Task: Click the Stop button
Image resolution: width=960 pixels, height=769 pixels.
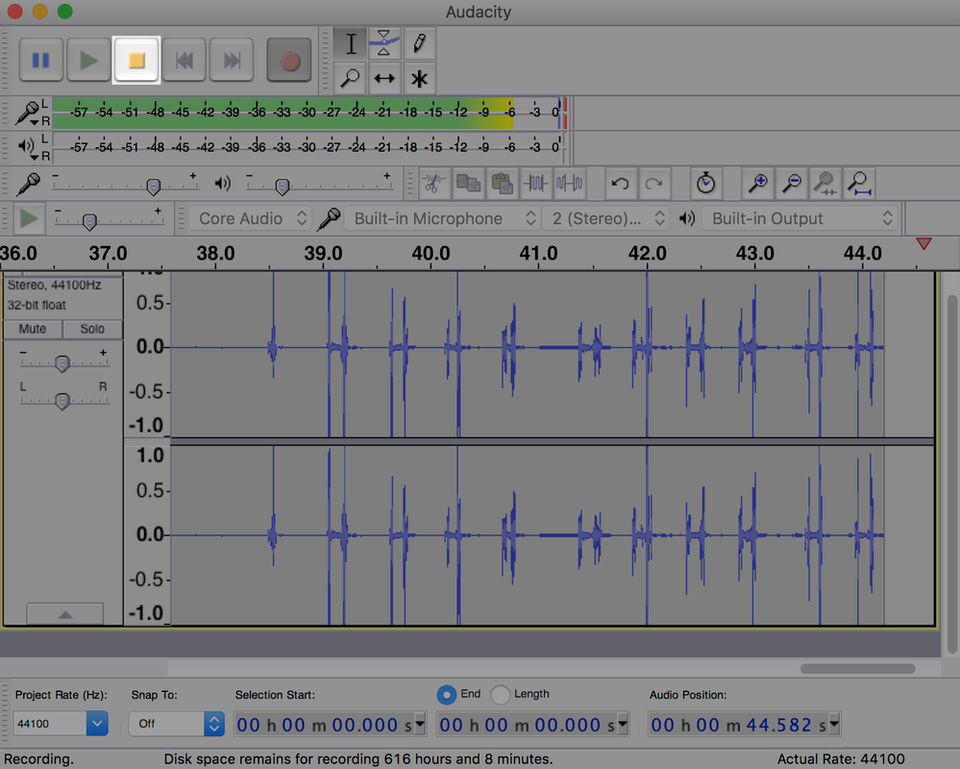Action: pyautogui.click(x=137, y=61)
